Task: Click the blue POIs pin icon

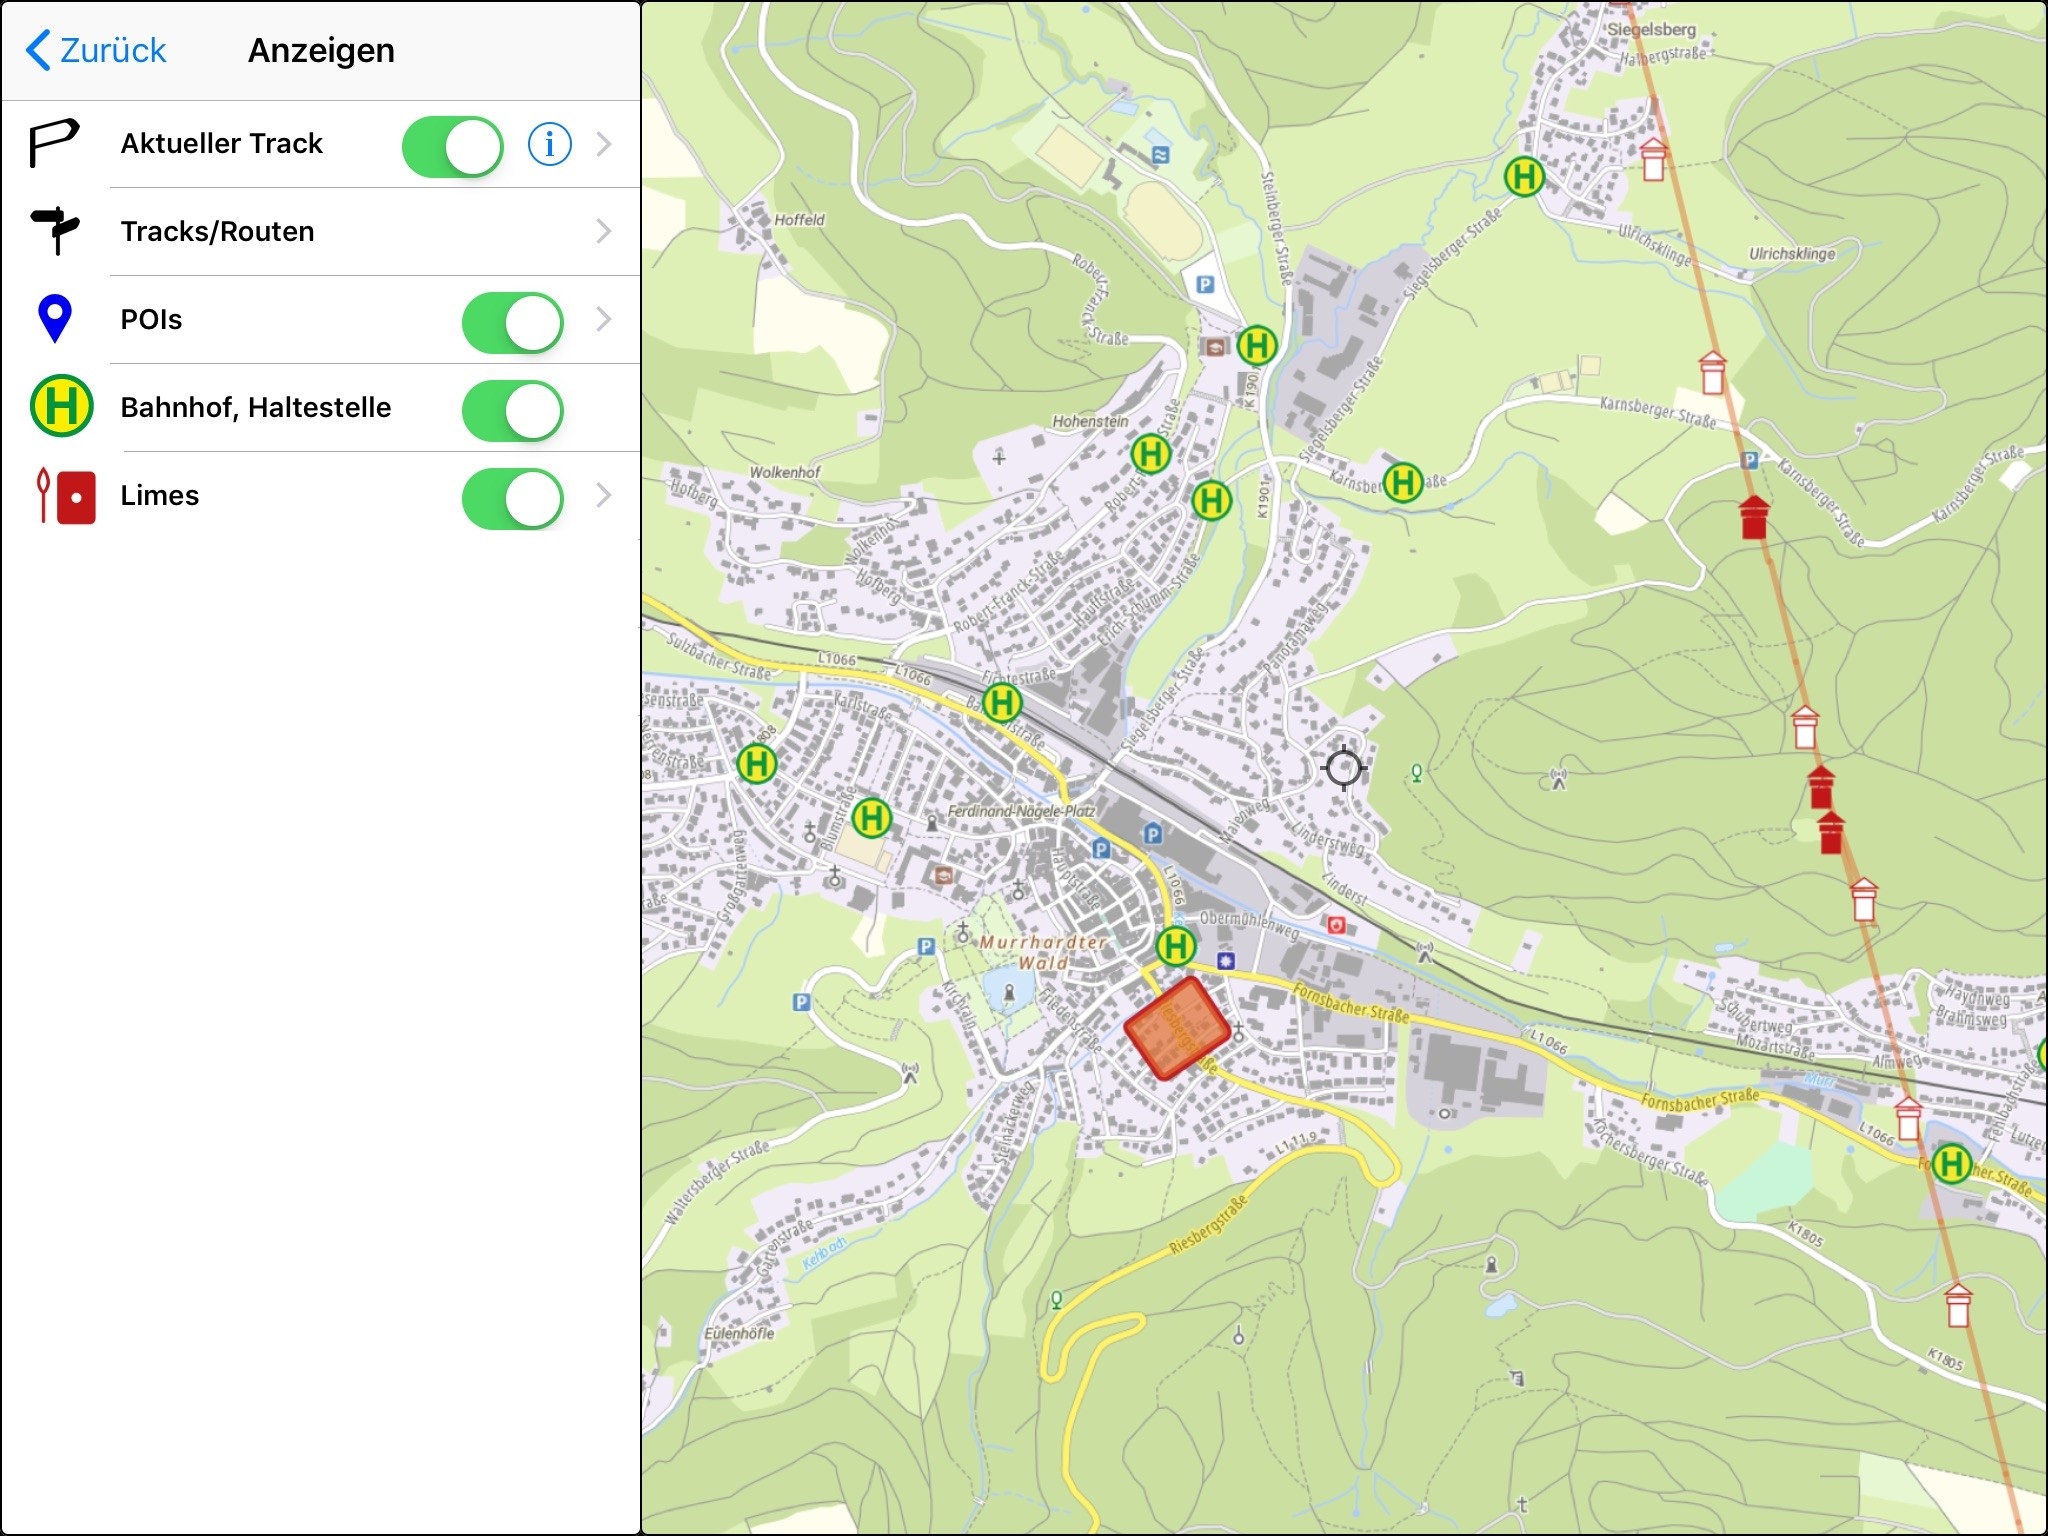Action: click(x=55, y=319)
